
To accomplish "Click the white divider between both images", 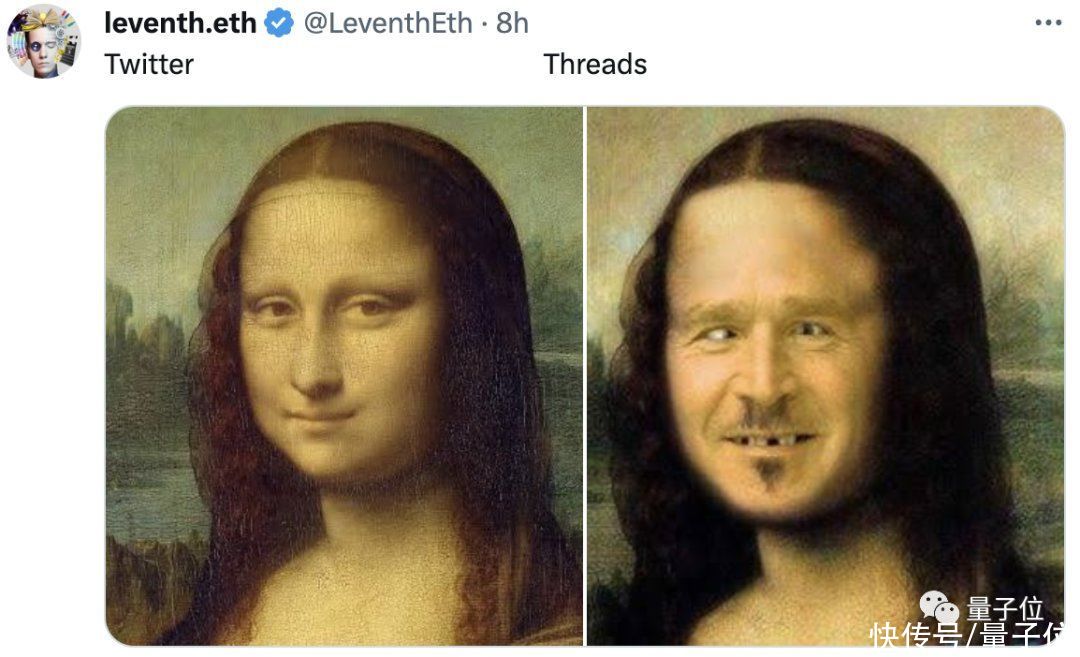I will [x=585, y=376].
